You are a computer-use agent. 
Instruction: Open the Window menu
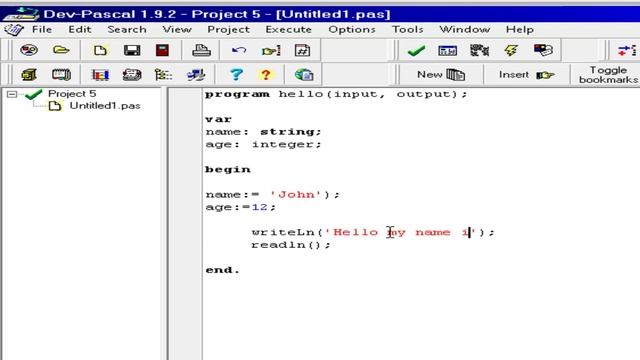tap(464, 29)
